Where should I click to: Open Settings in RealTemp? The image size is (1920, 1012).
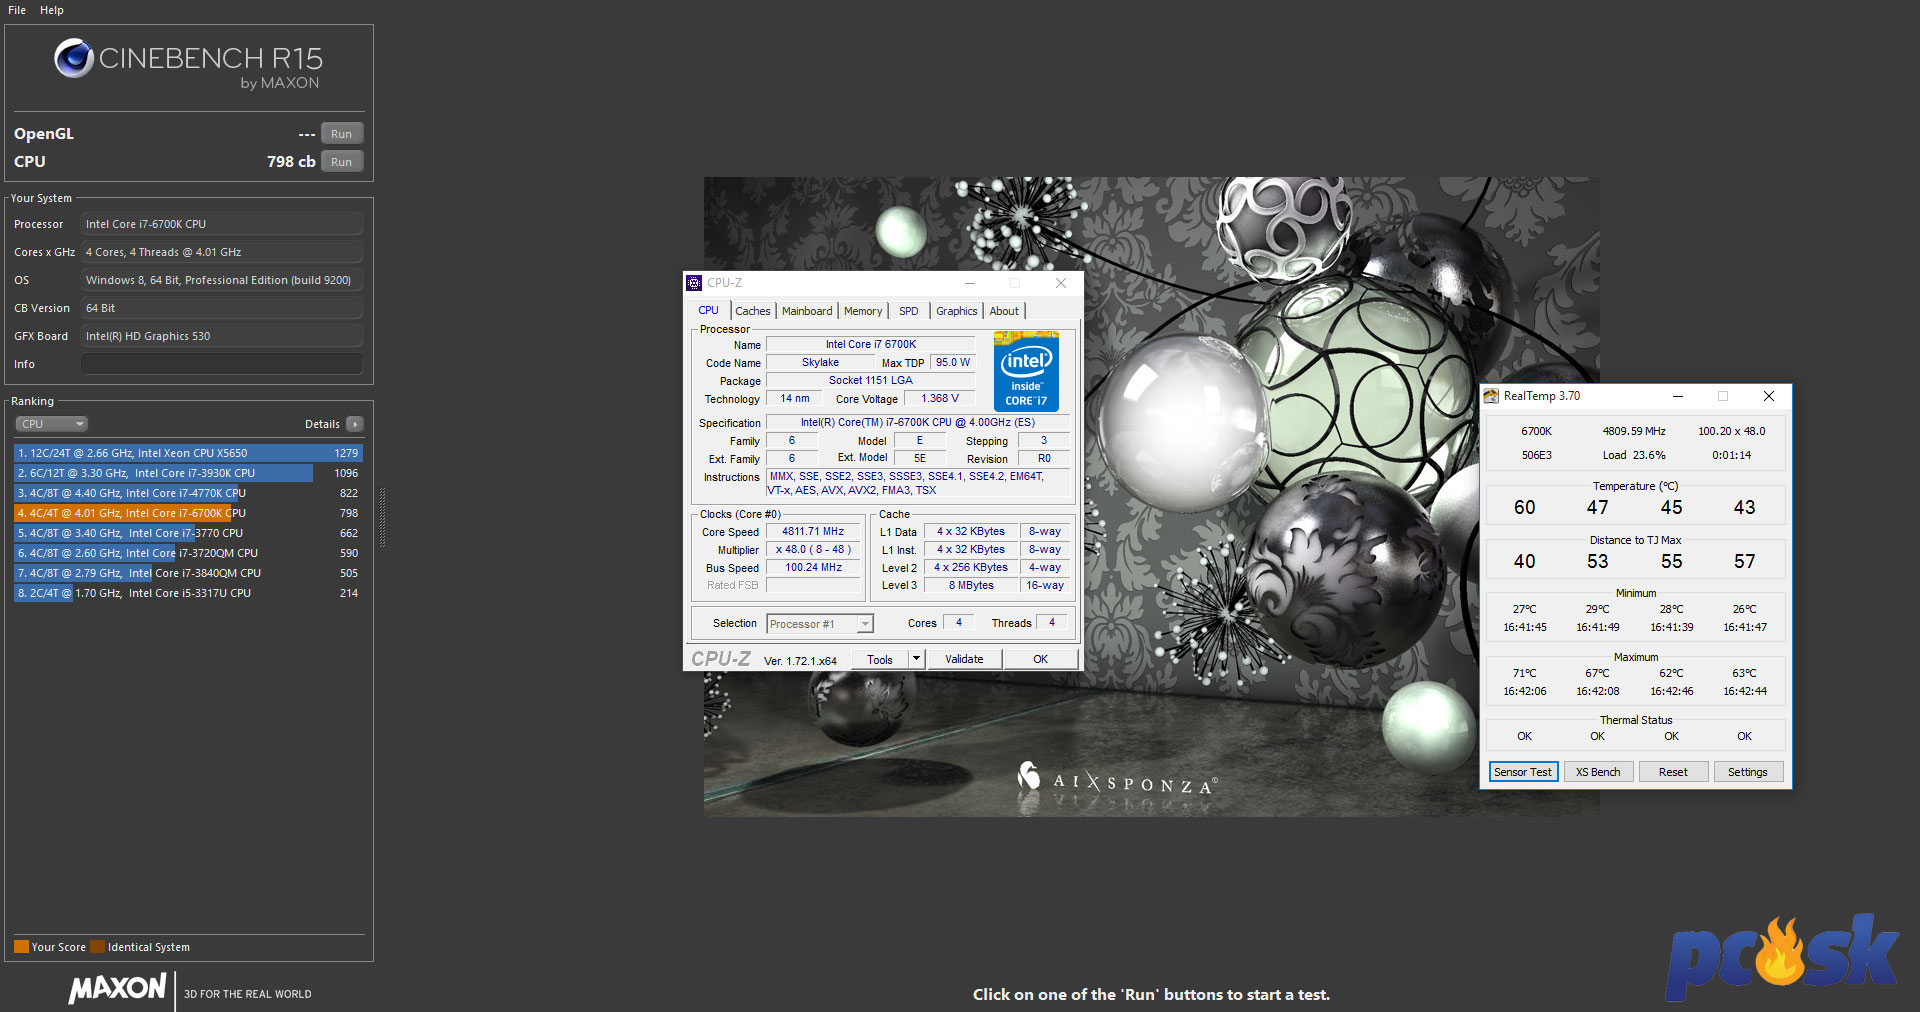pos(1748,772)
